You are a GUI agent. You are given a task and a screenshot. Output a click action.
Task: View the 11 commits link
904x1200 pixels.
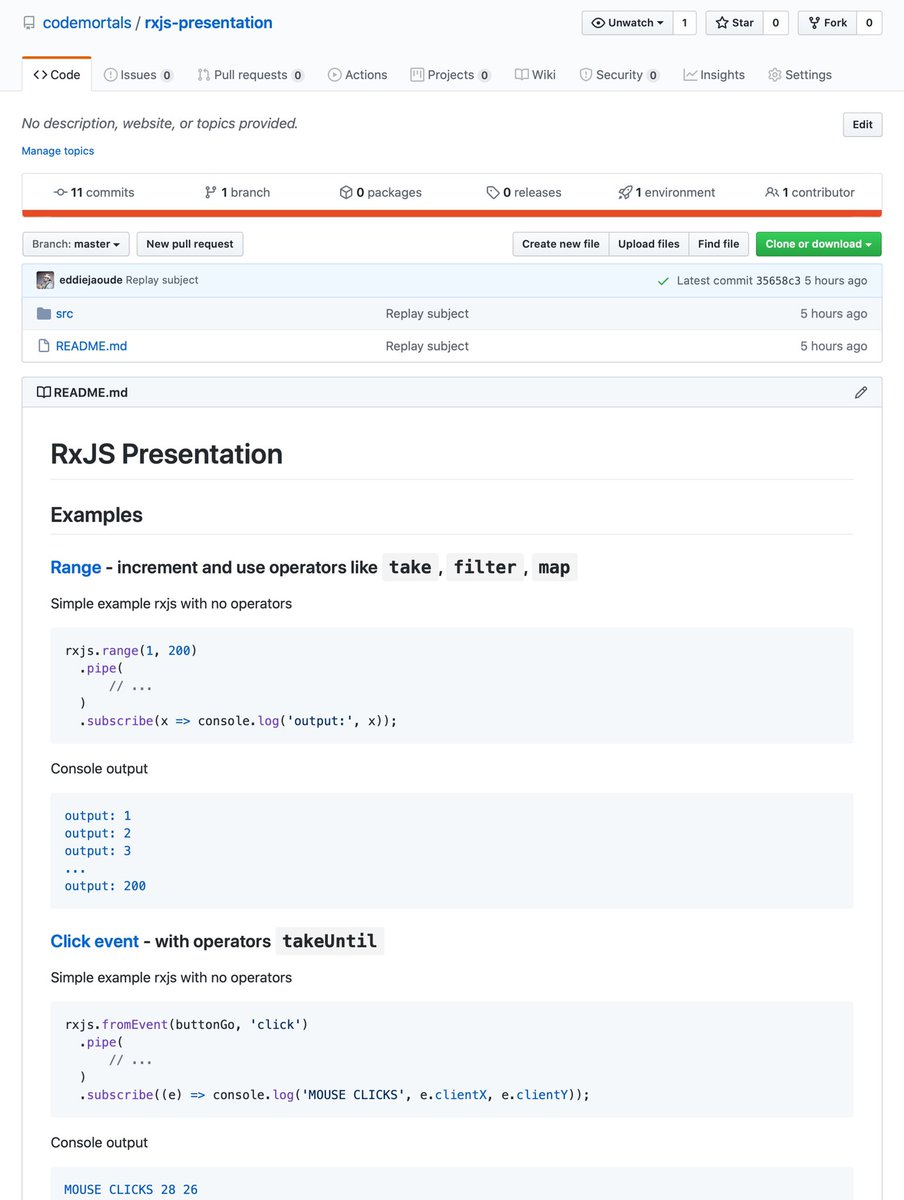(x=94, y=192)
